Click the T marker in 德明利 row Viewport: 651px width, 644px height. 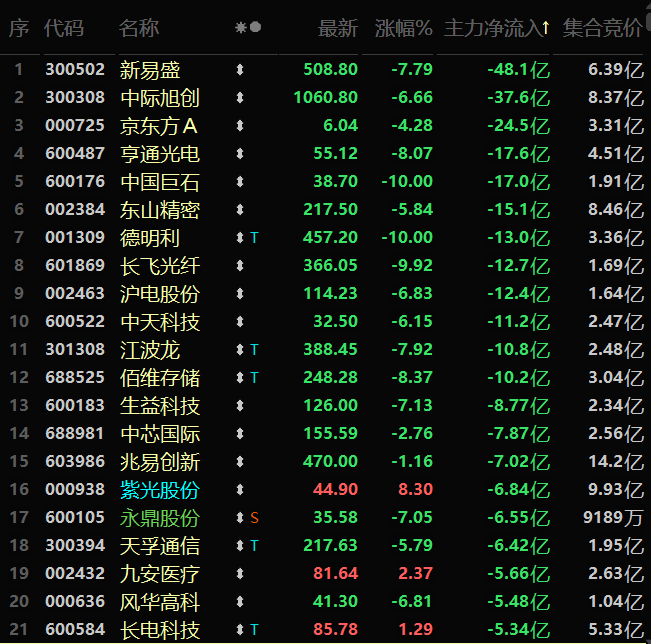[x=255, y=238]
